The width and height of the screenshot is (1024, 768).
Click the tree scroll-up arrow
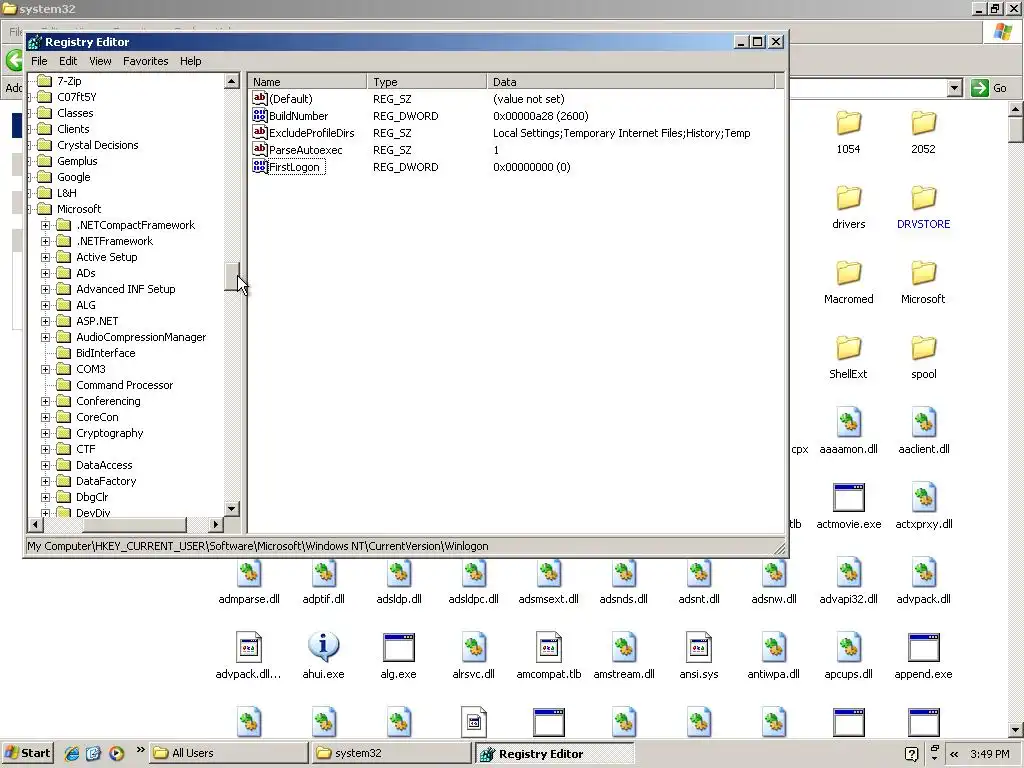pos(232,82)
